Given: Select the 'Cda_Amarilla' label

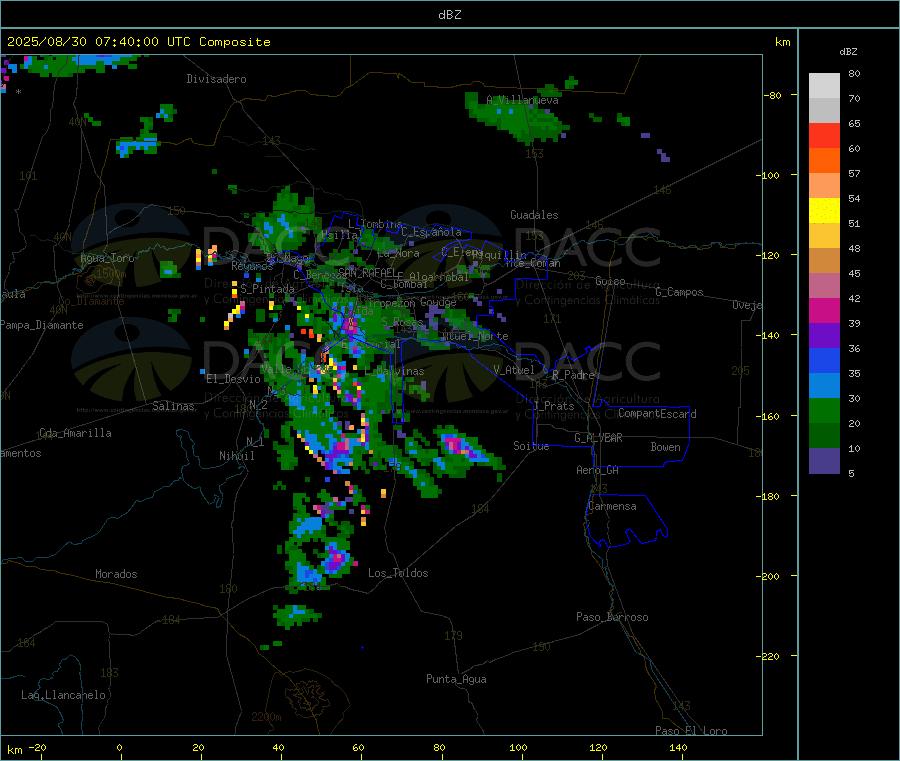Looking at the screenshot, I should pyautogui.click(x=75, y=433).
